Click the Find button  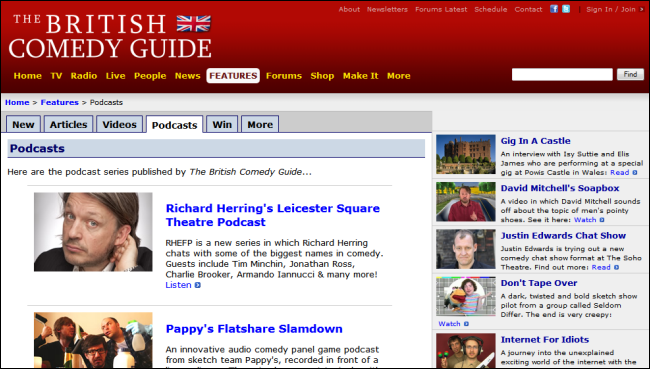630,75
